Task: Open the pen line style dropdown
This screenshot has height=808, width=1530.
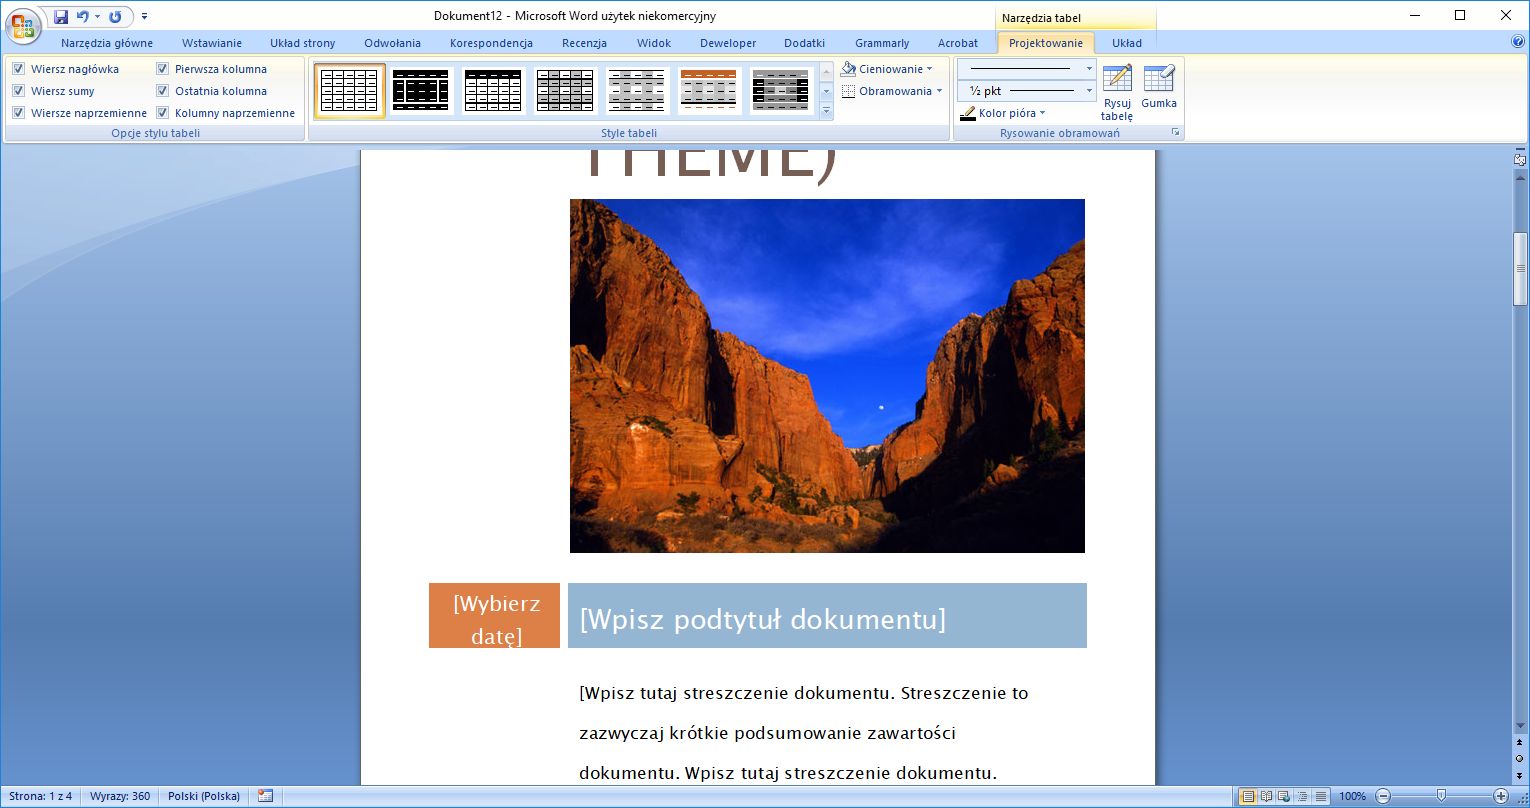Action: coord(1088,69)
